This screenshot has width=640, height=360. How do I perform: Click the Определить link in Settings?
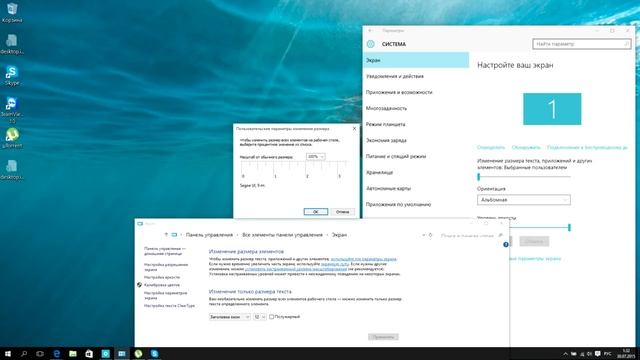(491, 147)
